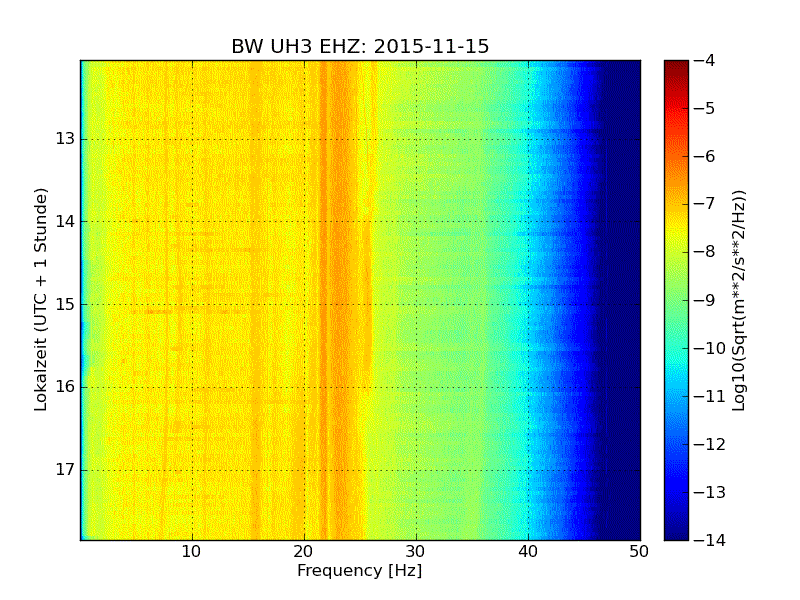
Task: Click the colorbar tick label −5
Action: (705, 108)
